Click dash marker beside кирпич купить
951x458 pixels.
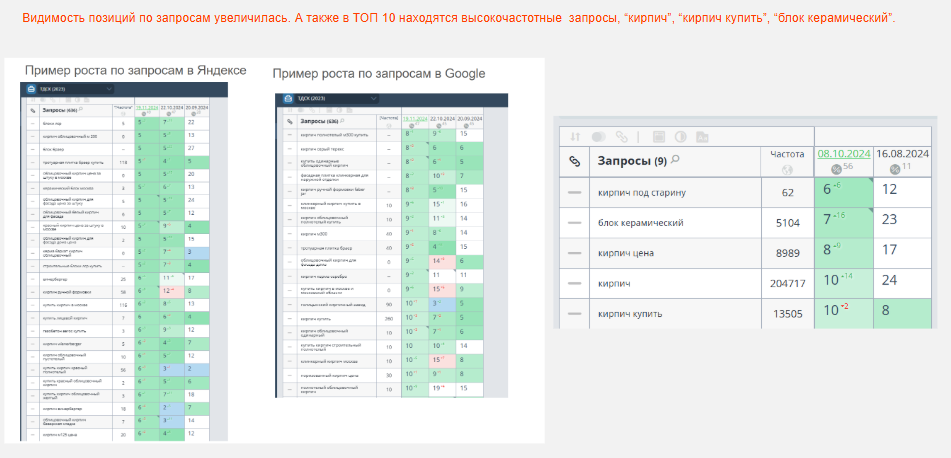tap(575, 313)
